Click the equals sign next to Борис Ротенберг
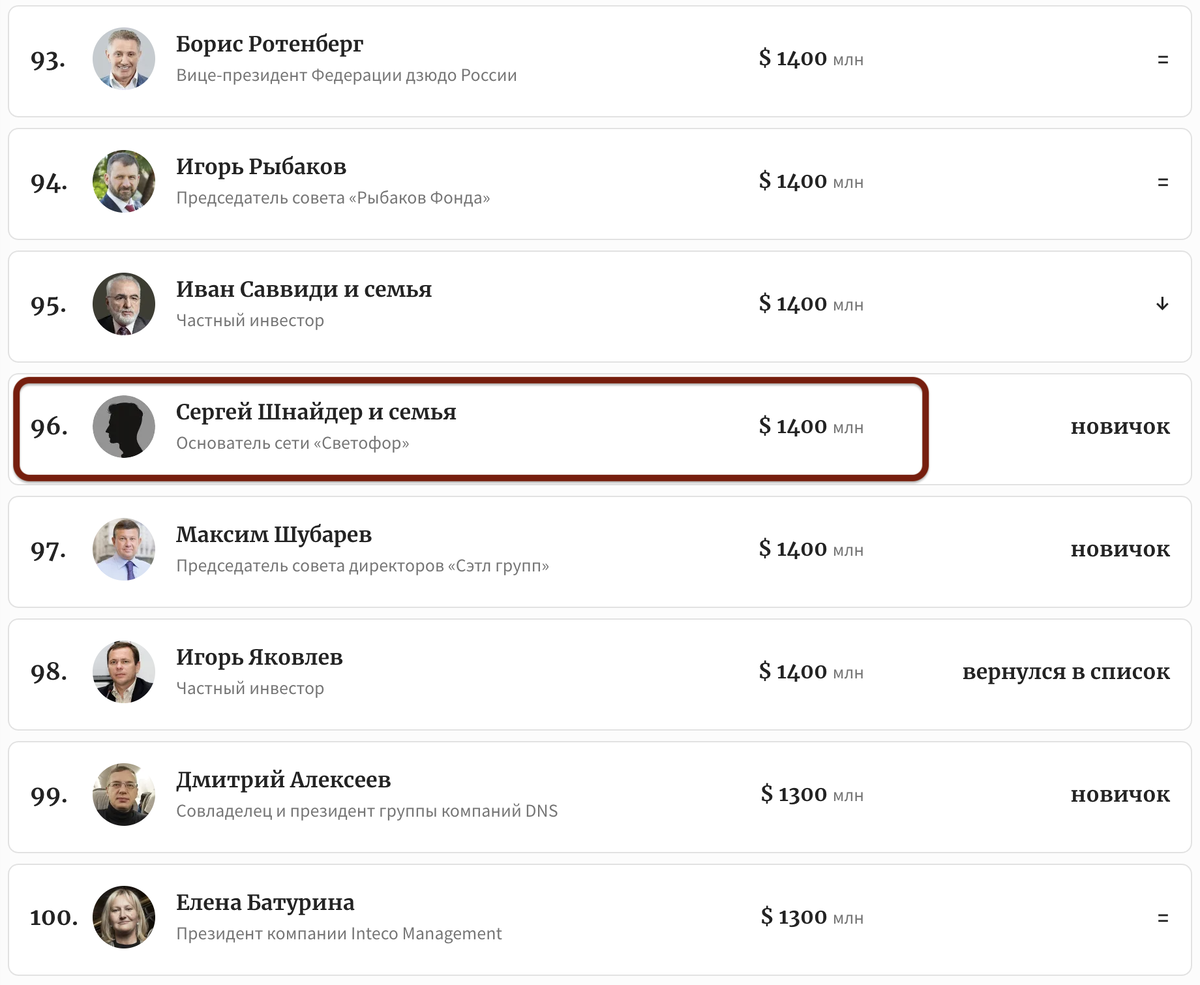 pyautogui.click(x=1163, y=59)
